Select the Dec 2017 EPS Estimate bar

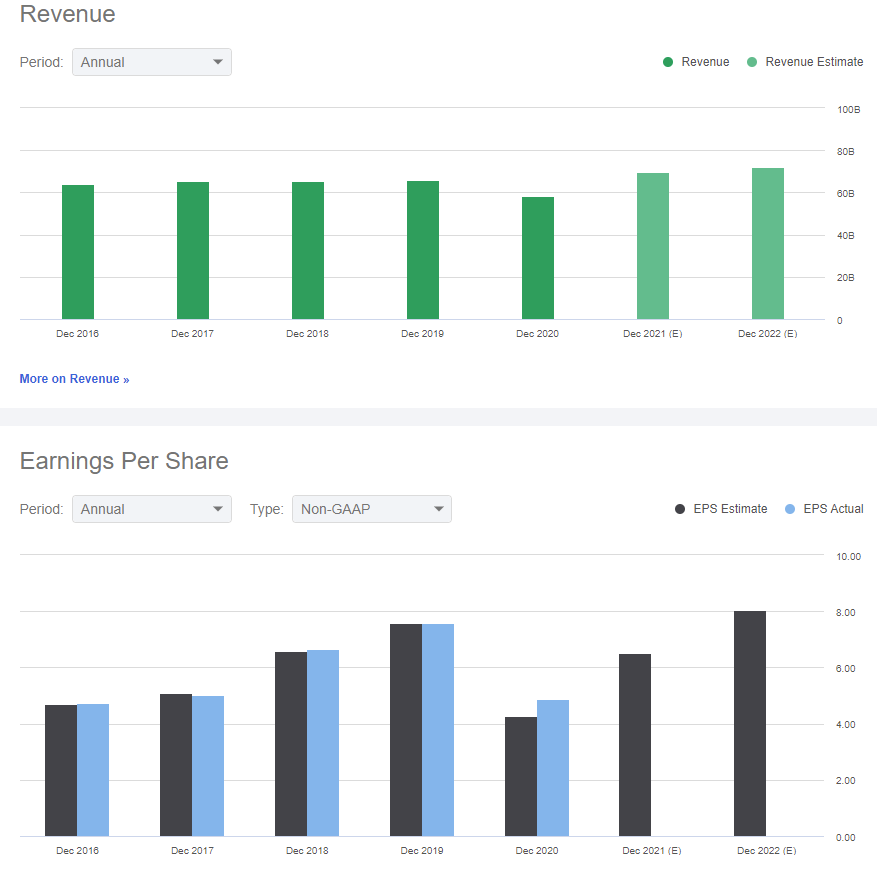pos(176,765)
